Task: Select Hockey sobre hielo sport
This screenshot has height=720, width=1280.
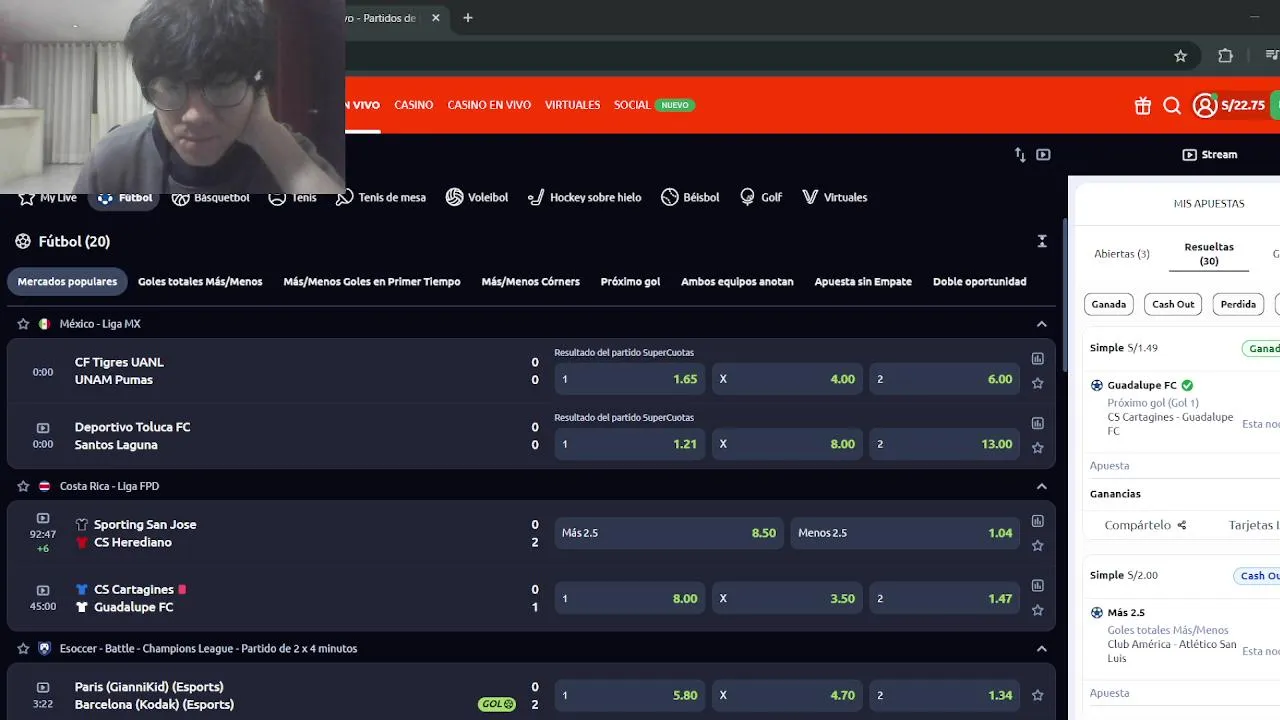Action: [x=584, y=197]
